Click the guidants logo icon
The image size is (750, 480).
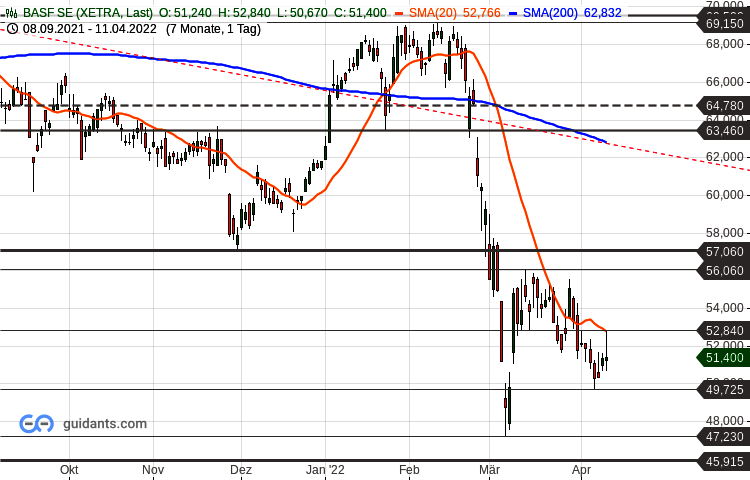36,424
